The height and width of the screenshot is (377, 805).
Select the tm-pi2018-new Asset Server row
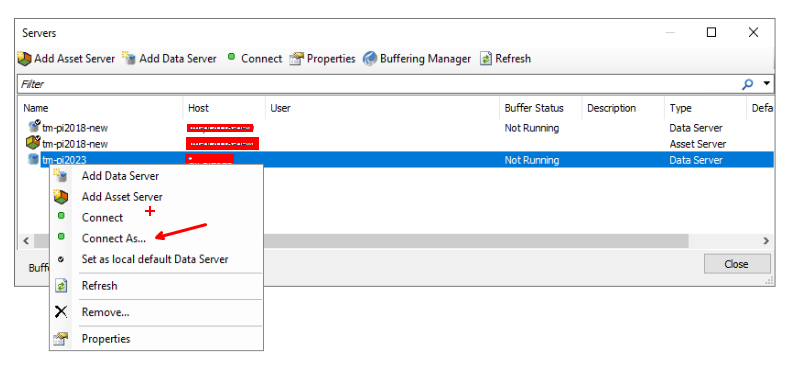(x=396, y=144)
